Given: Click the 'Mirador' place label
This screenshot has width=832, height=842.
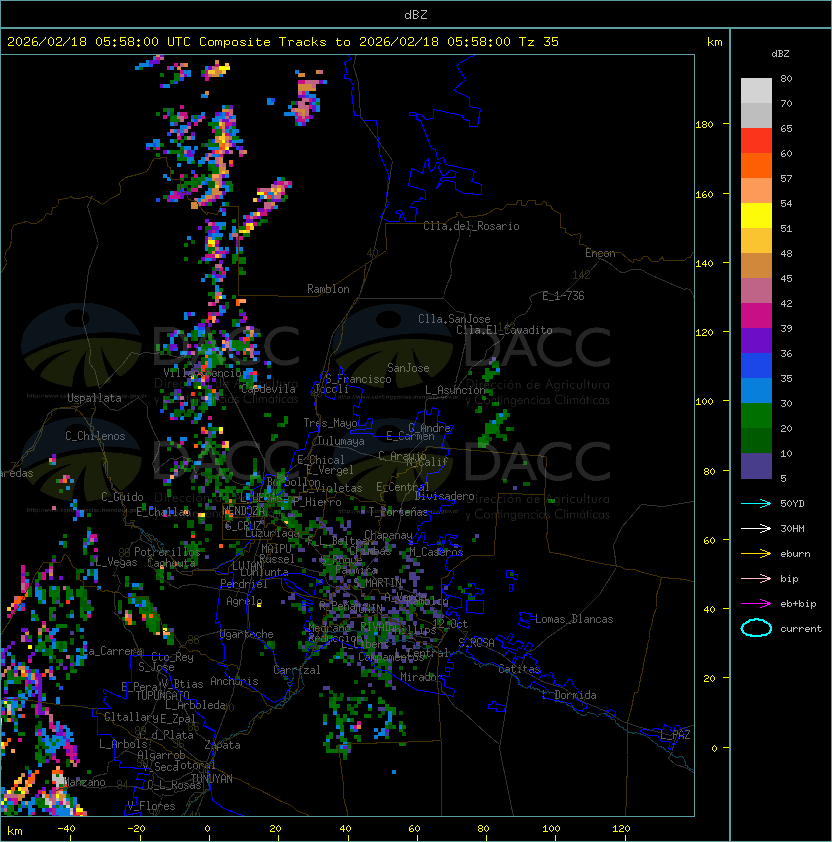Looking at the screenshot, I should click(x=421, y=677).
